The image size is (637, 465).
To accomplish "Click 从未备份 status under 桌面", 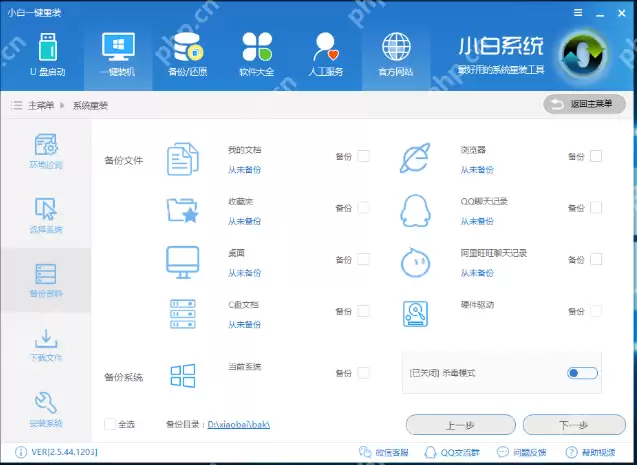I will (244, 273).
